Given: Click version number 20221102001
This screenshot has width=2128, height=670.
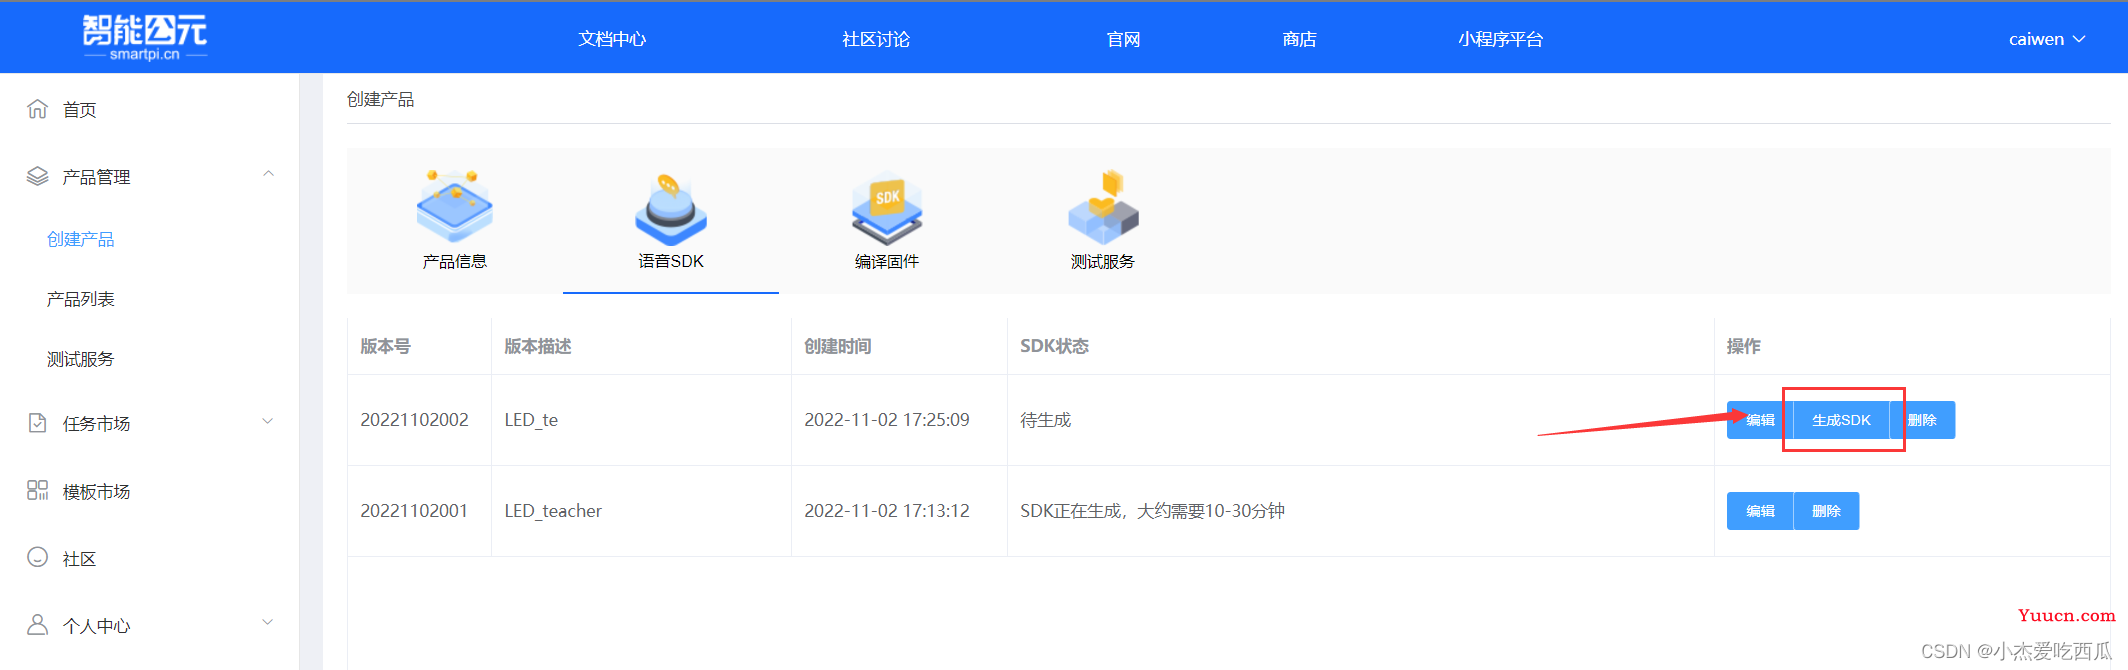Looking at the screenshot, I should tap(414, 511).
